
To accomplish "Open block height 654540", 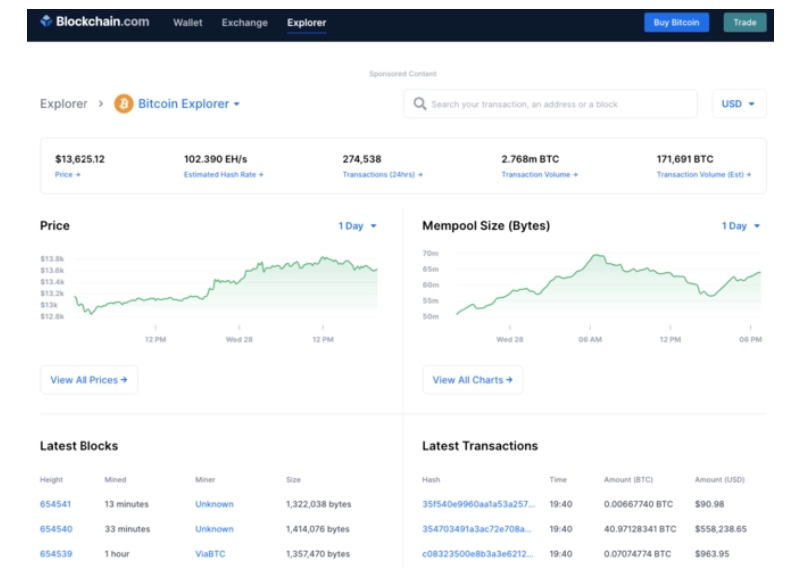I will click(x=56, y=529).
